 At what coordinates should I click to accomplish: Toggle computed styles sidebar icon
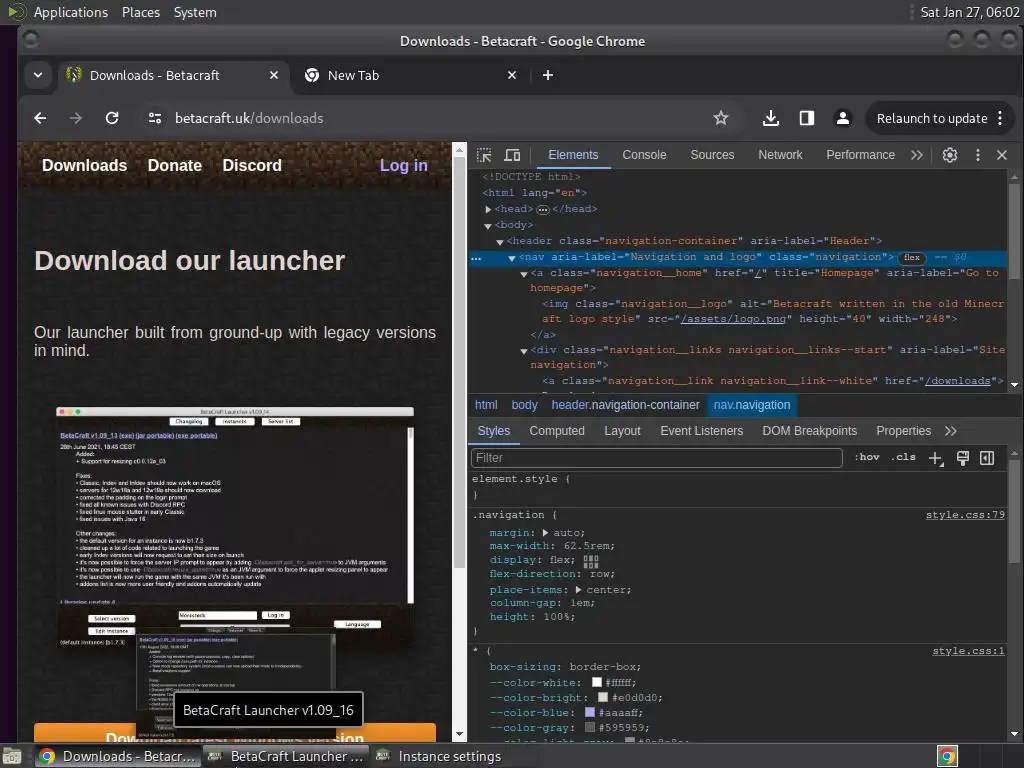(987, 458)
